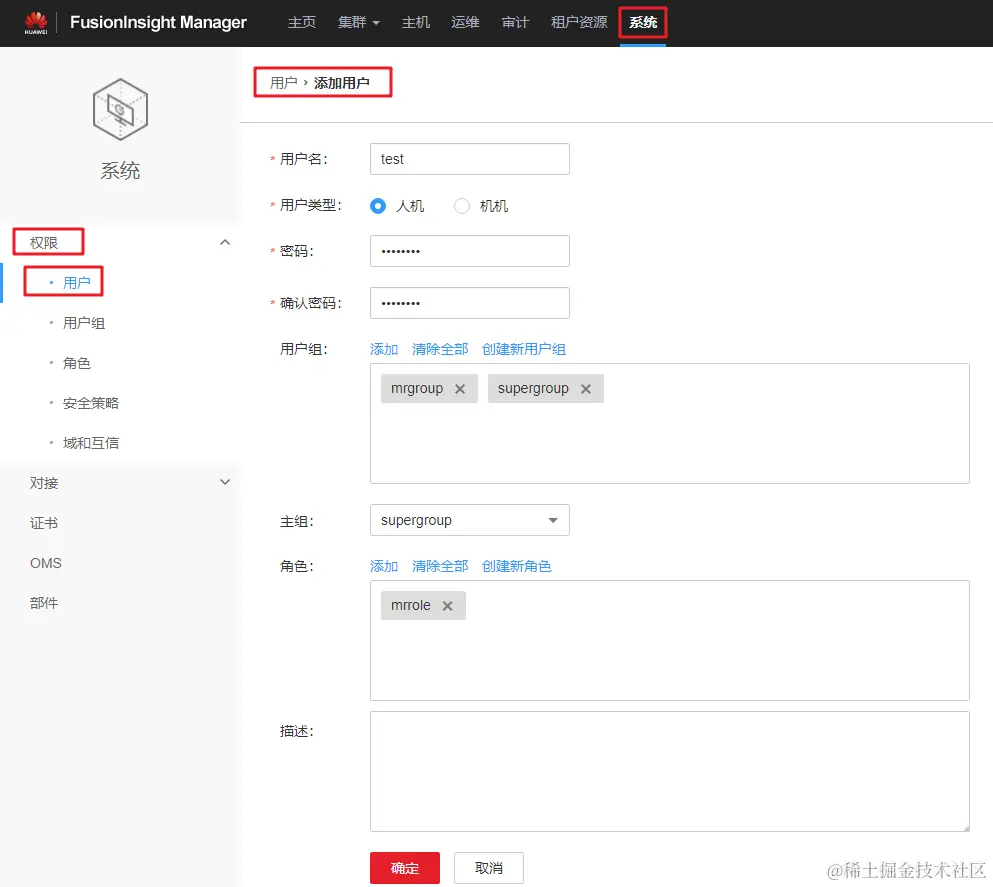This screenshot has width=993, height=887.
Task: Click the Huawei logo icon
Action: (x=35, y=23)
